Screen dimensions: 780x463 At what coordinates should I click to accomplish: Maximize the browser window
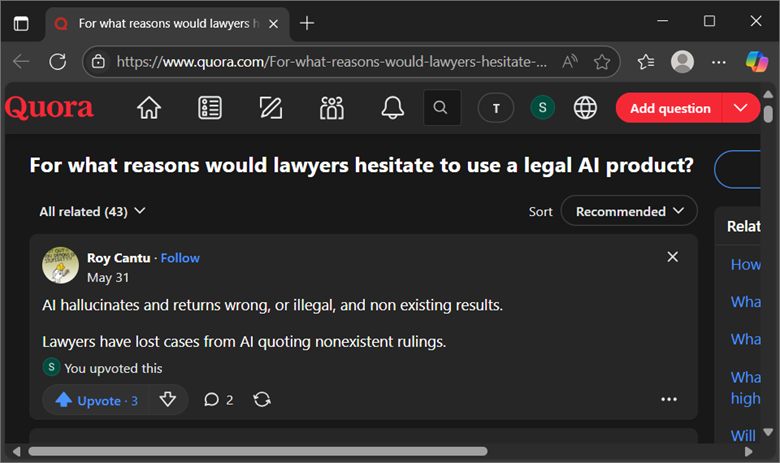709,21
